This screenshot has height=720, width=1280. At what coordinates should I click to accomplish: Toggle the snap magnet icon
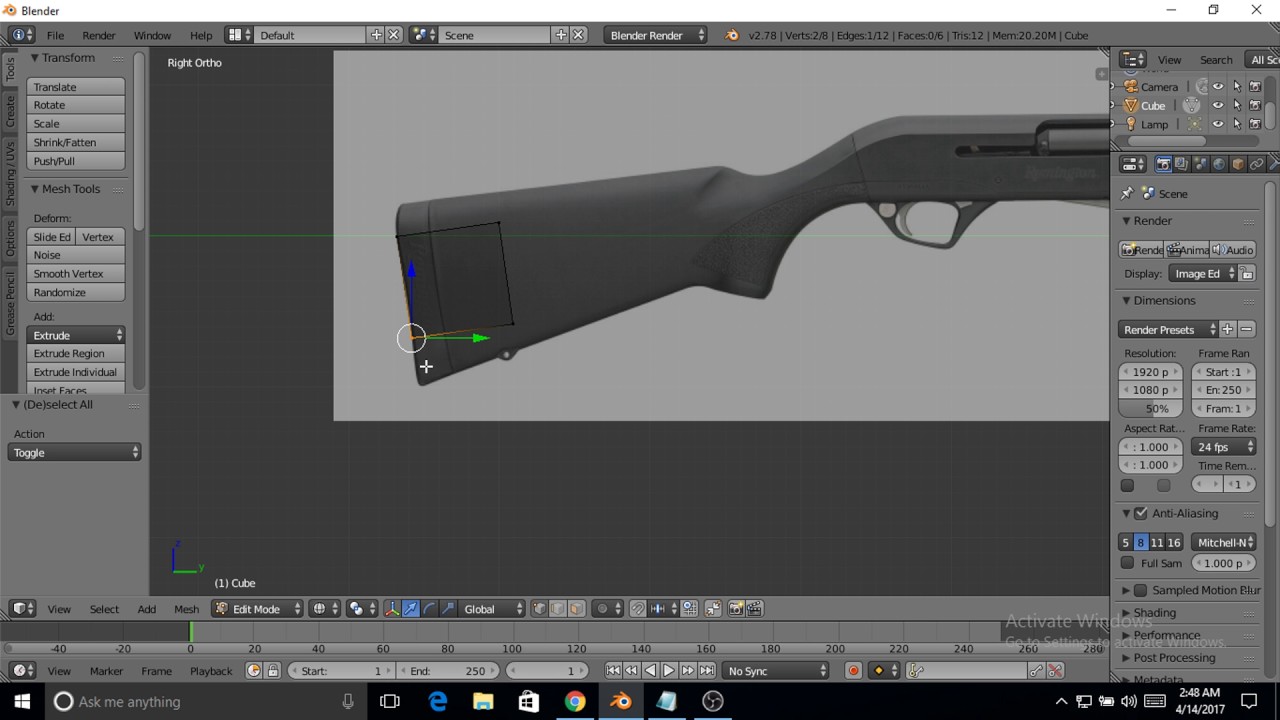[x=637, y=609]
